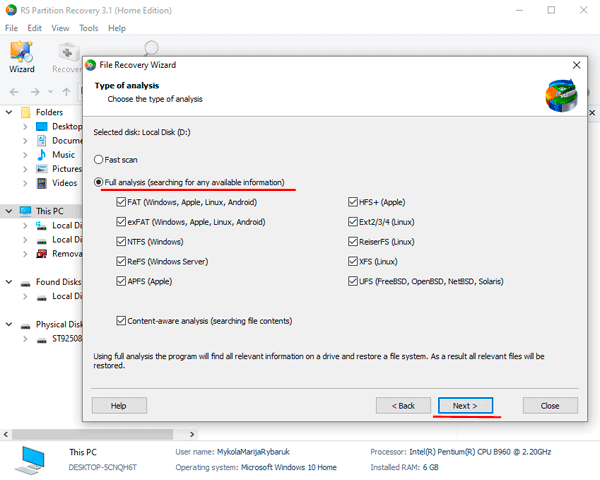This screenshot has height=480, width=600.
Task: Close the File Recovery Wizard dialog
Action: [x=576, y=65]
